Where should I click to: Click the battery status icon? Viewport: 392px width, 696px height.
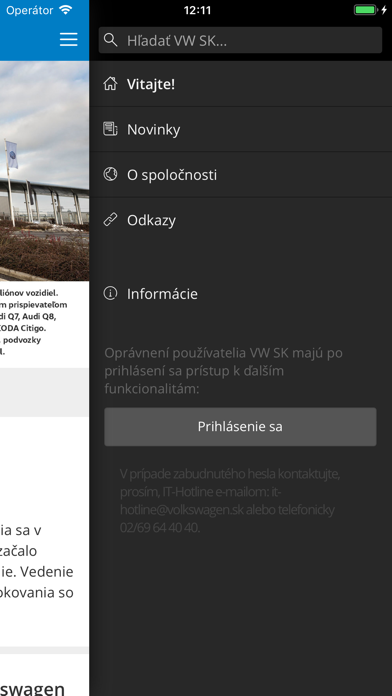(365, 10)
